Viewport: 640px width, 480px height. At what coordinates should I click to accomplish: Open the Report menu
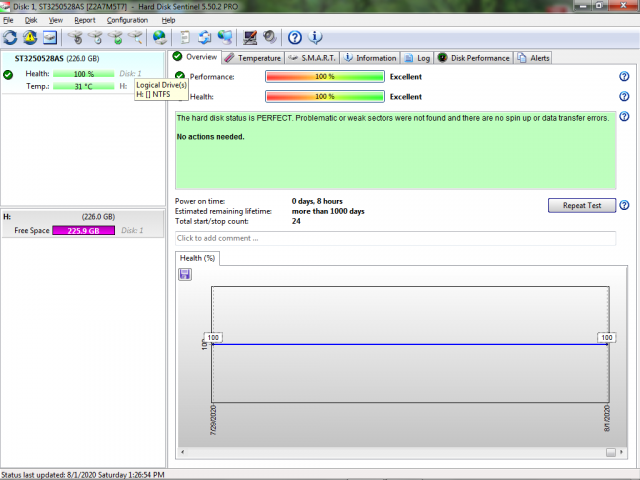(x=85, y=20)
